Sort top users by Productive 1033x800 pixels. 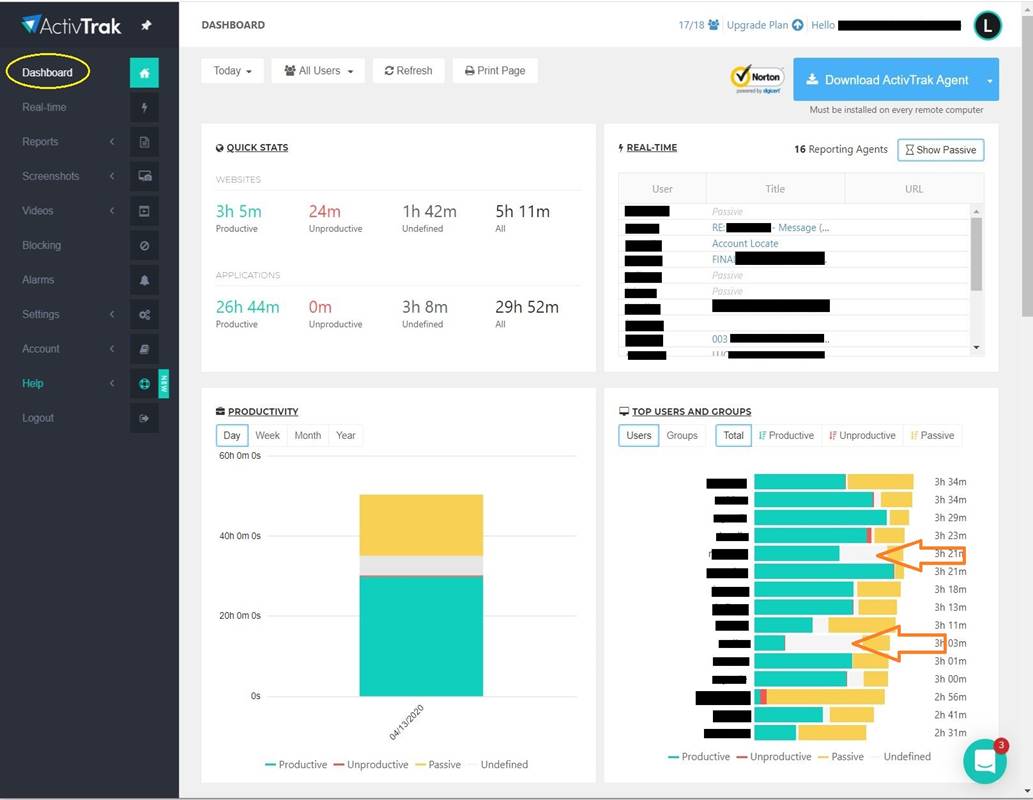(787, 436)
